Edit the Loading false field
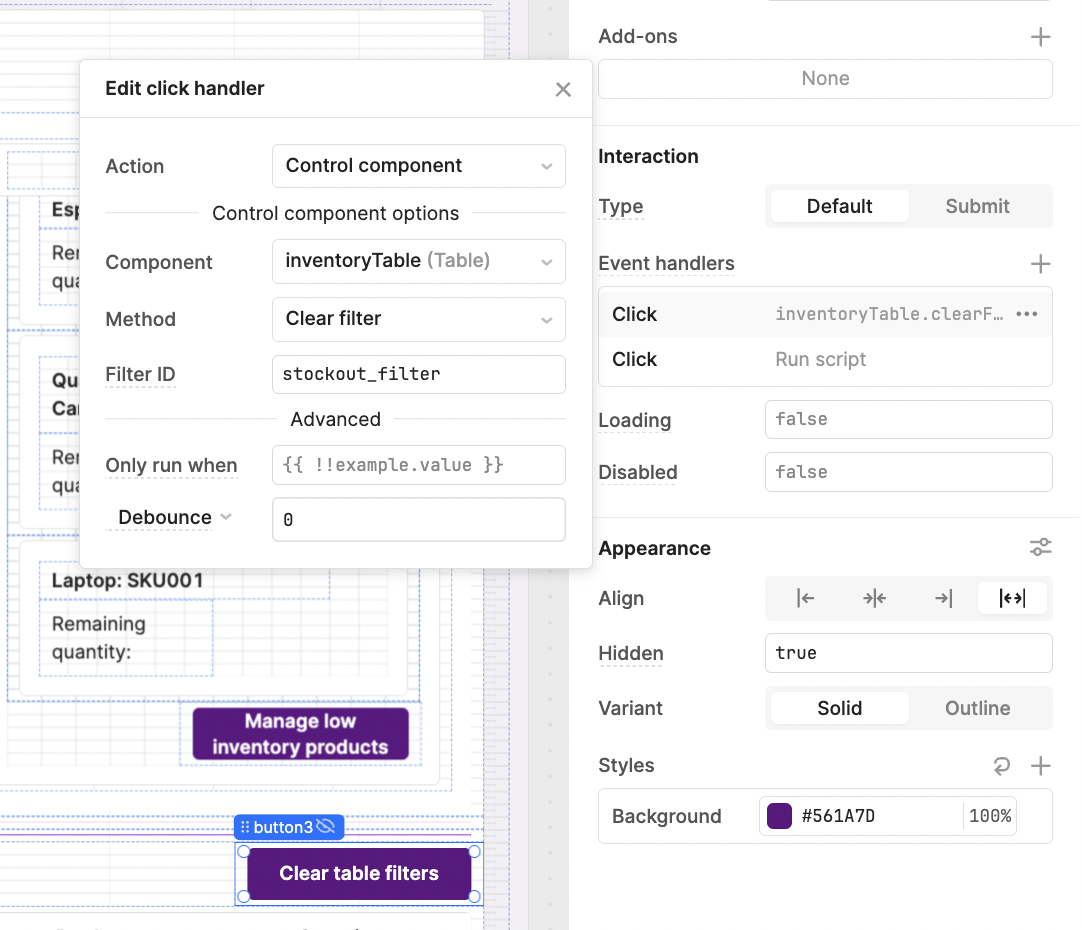Screen dimensions: 1082x930 [x=908, y=419]
